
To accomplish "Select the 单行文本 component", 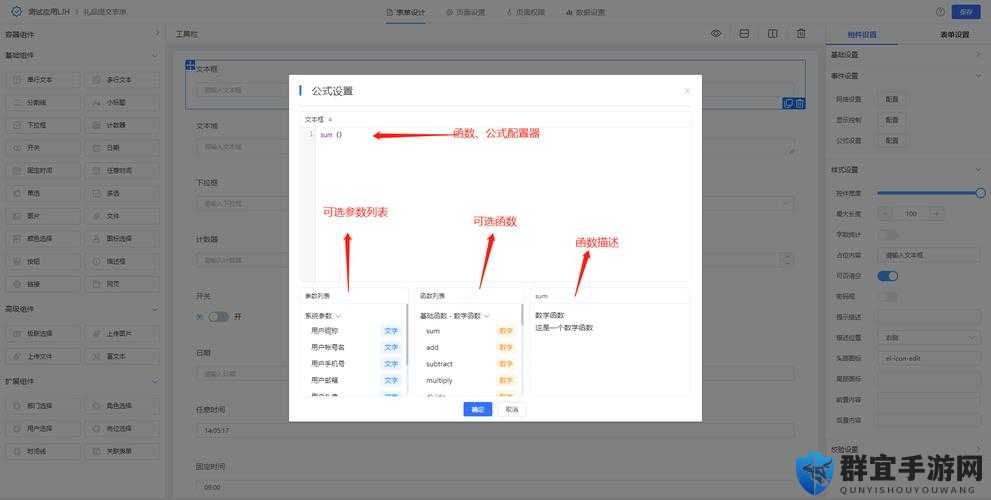I will tap(43, 80).
